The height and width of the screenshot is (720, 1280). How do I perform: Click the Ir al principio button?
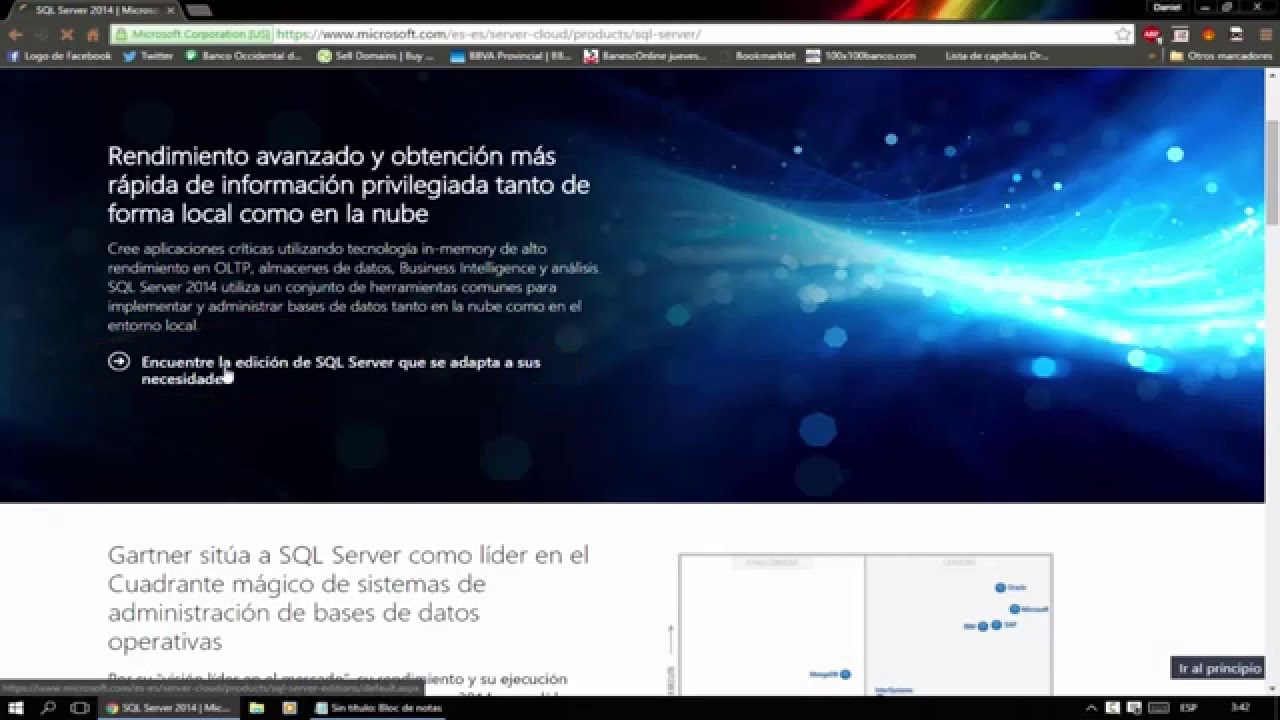1219,668
